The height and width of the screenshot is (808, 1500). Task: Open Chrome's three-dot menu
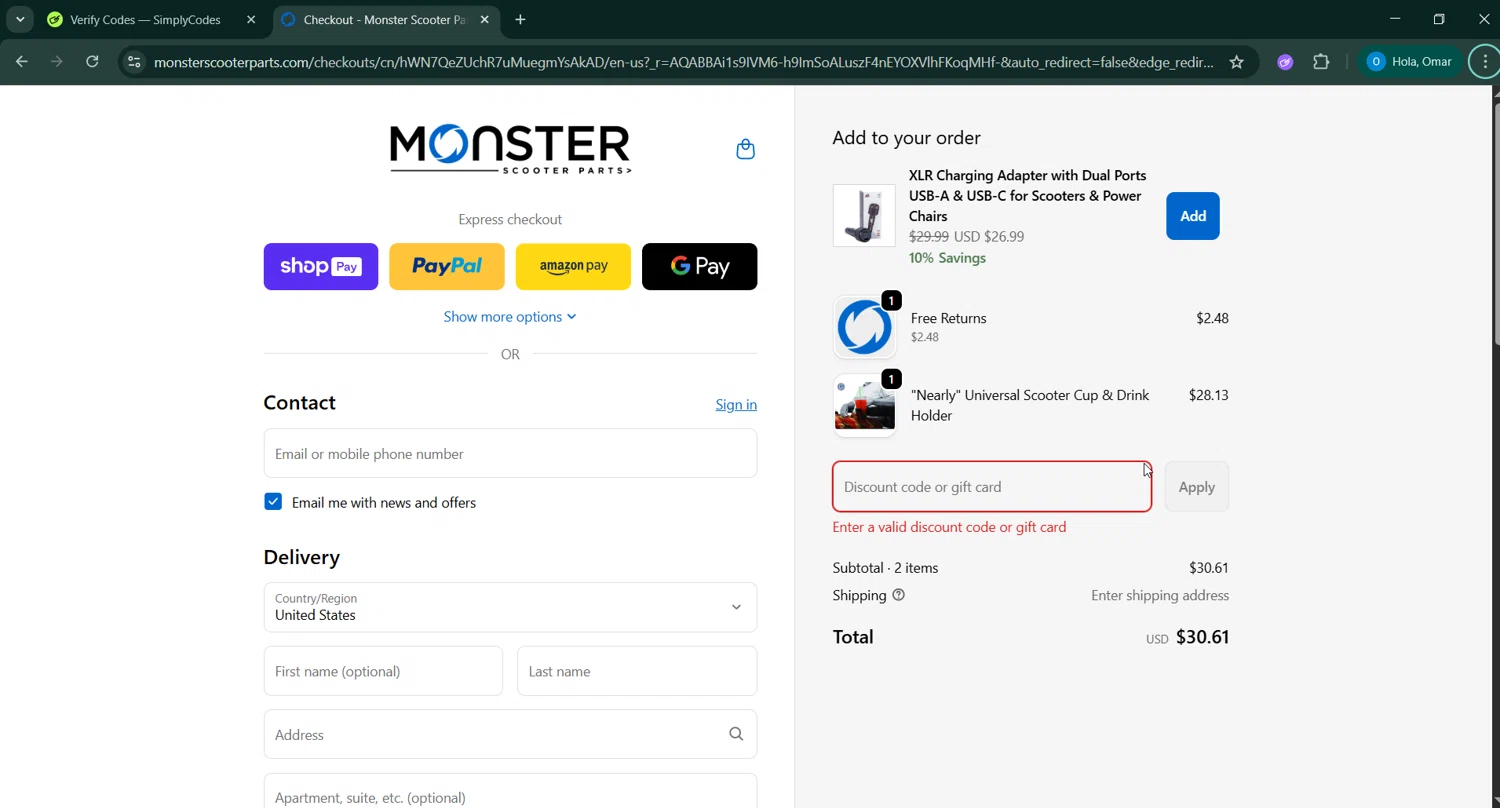click(x=1484, y=62)
